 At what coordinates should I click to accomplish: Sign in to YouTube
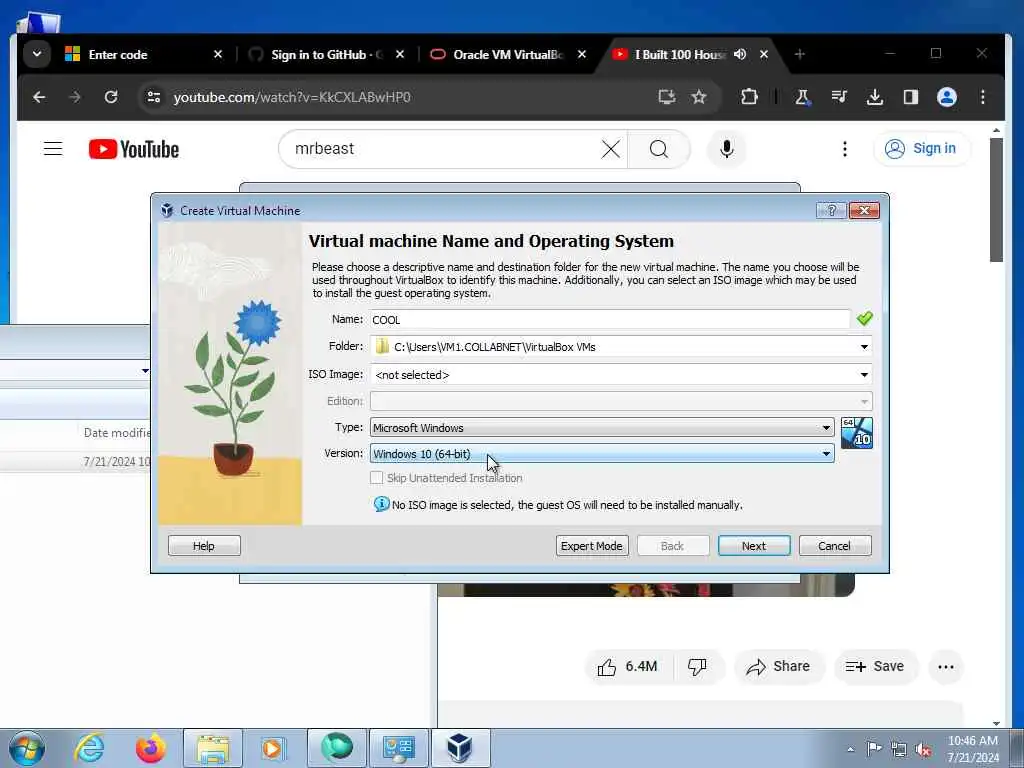coord(921,149)
